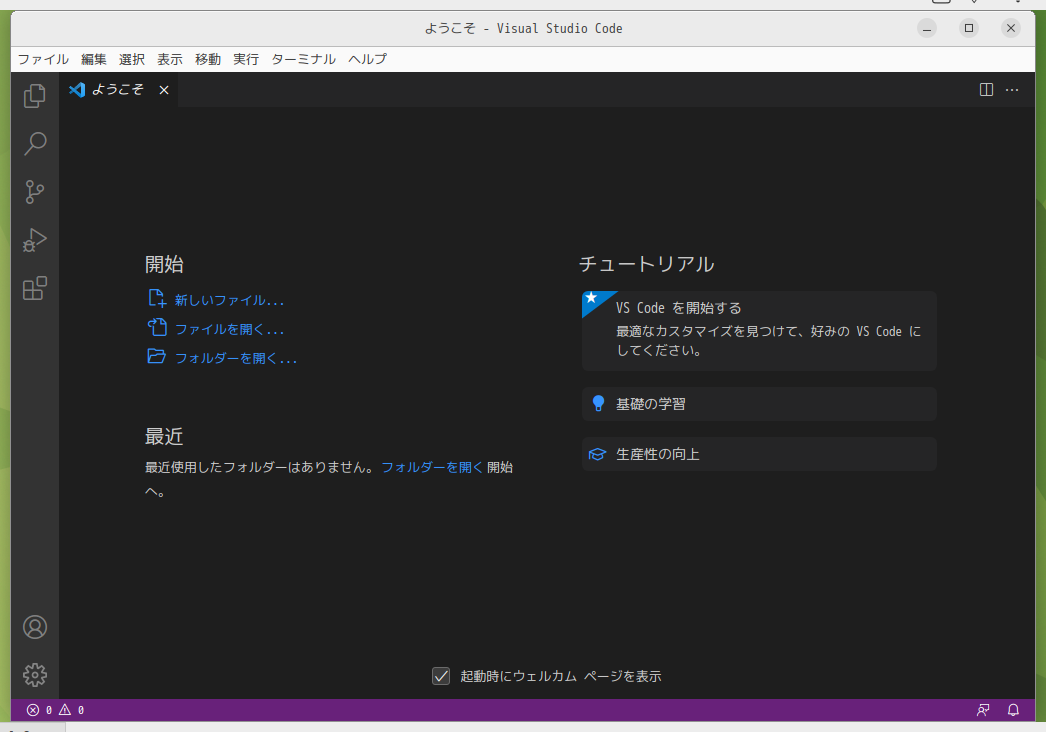Click the チュートリアル heading

[646, 264]
